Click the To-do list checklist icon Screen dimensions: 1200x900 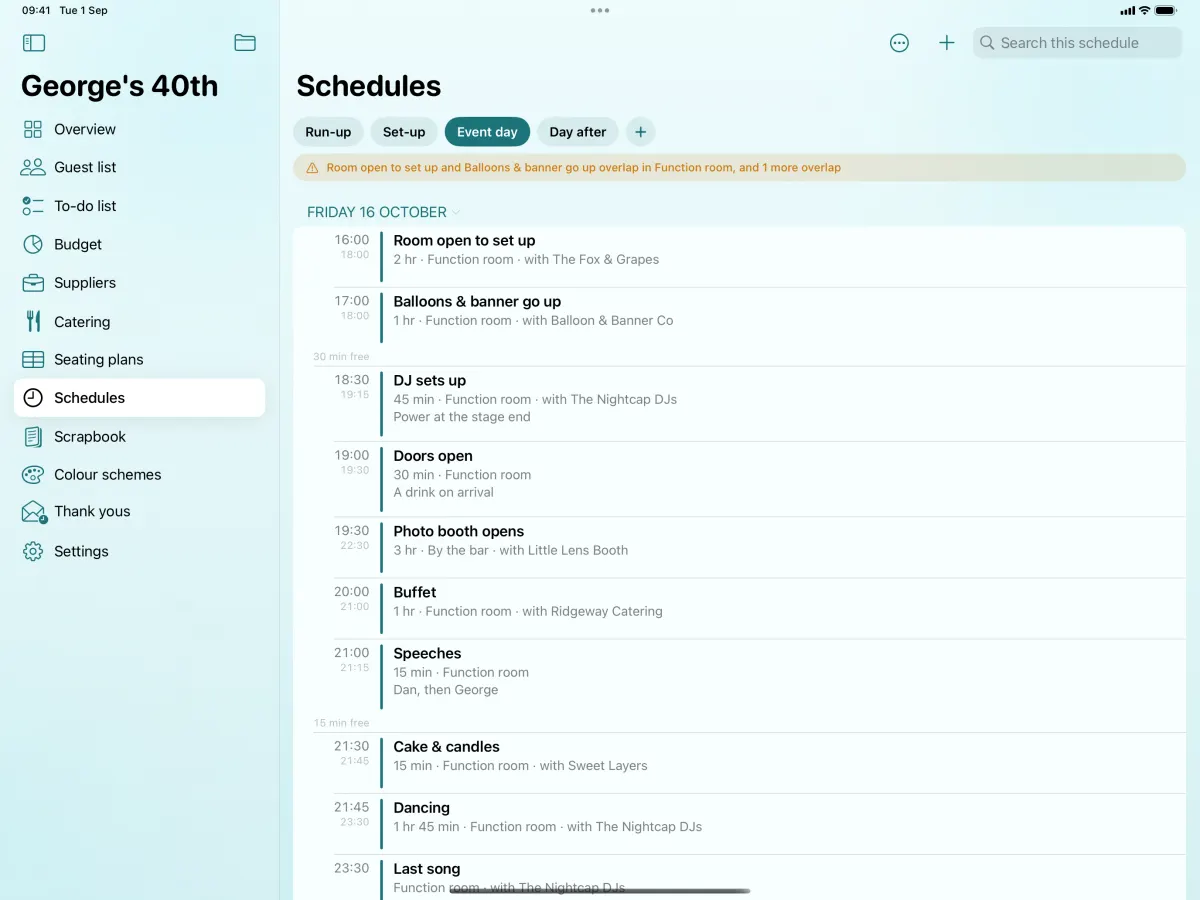(33, 206)
